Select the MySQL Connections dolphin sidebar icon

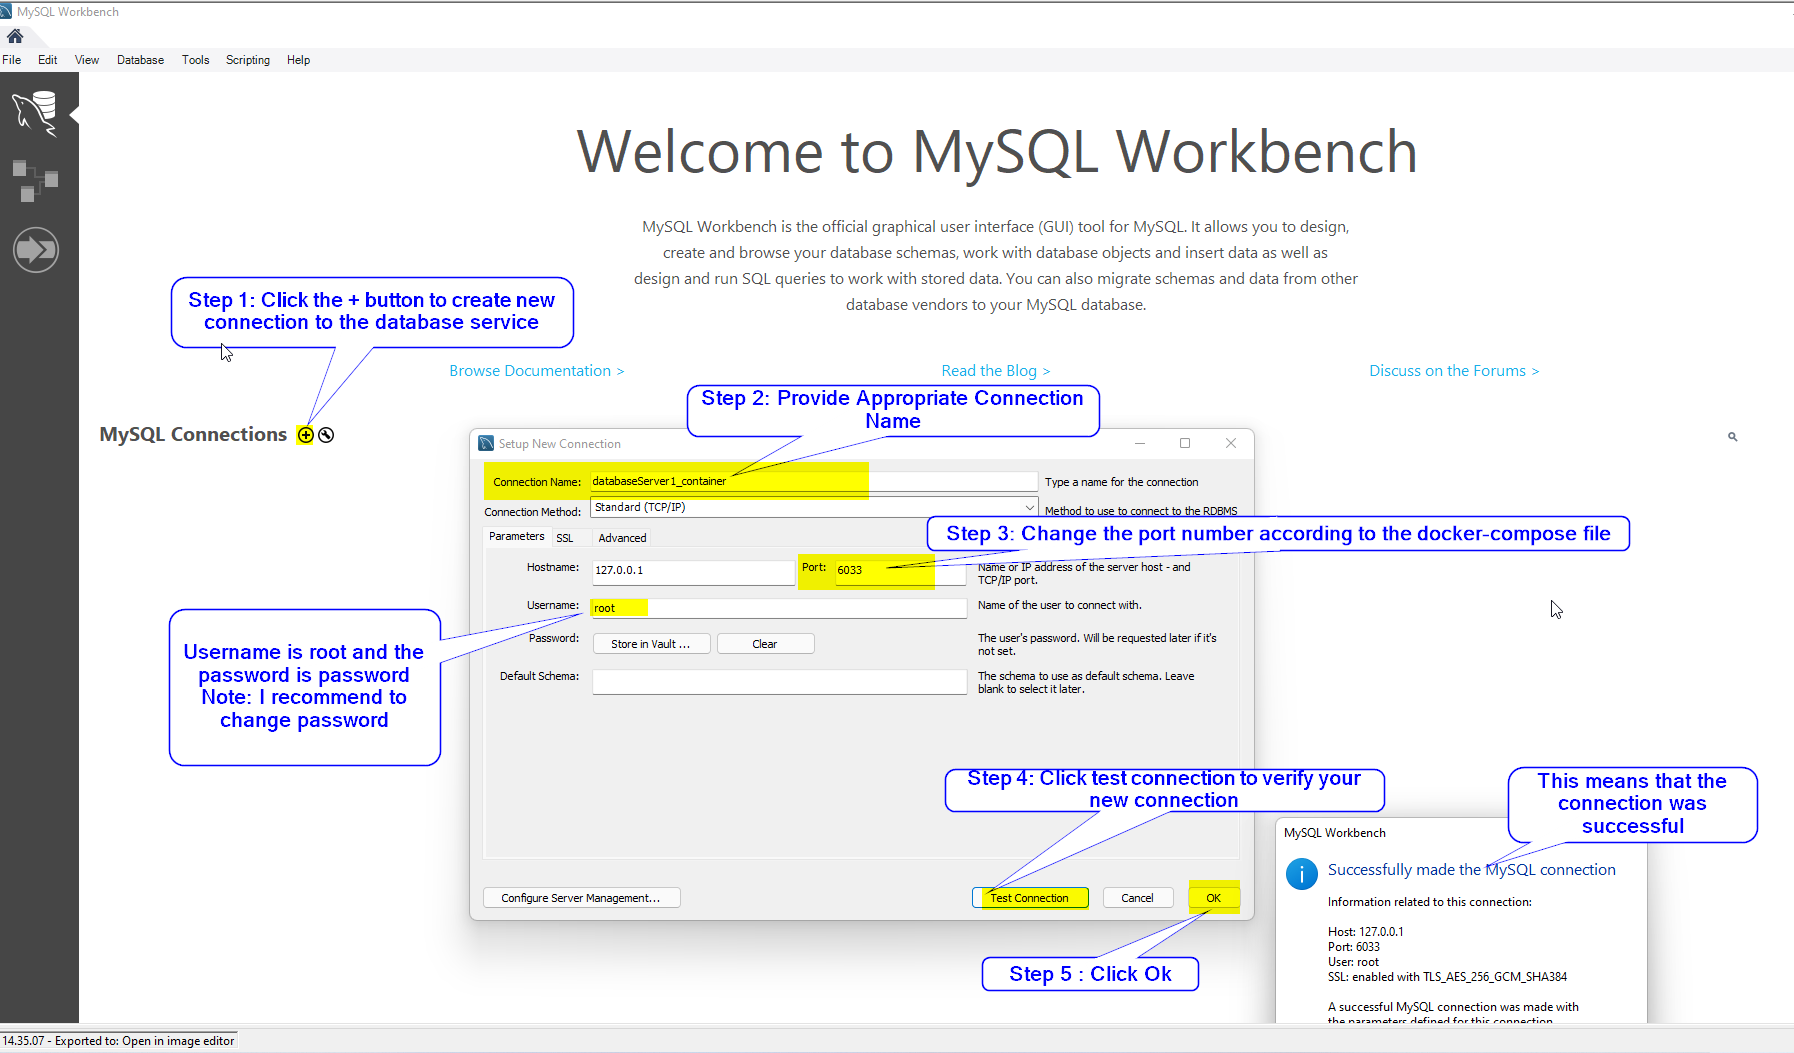(x=36, y=112)
